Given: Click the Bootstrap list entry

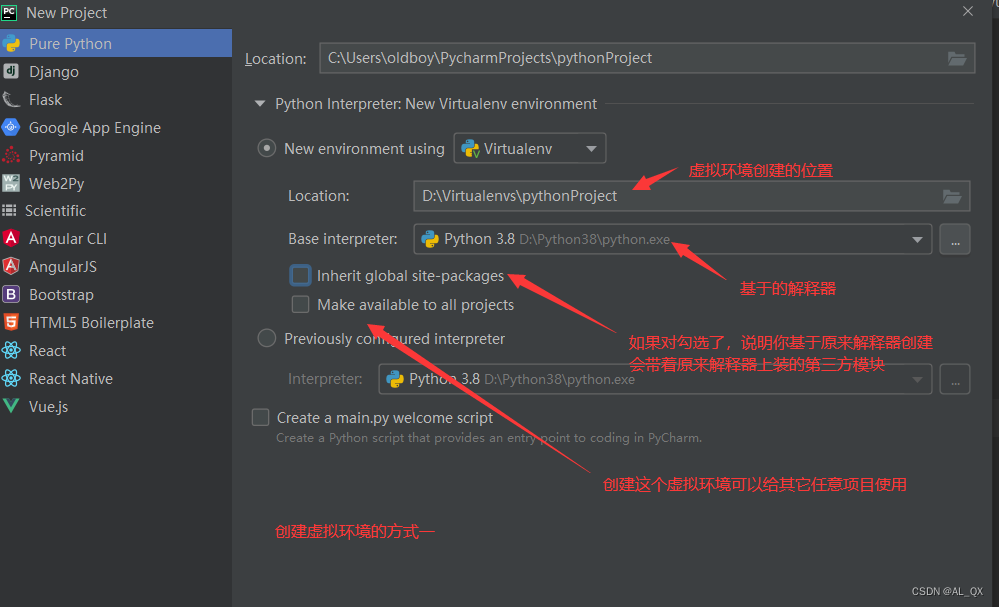Looking at the screenshot, I should click(x=116, y=294).
